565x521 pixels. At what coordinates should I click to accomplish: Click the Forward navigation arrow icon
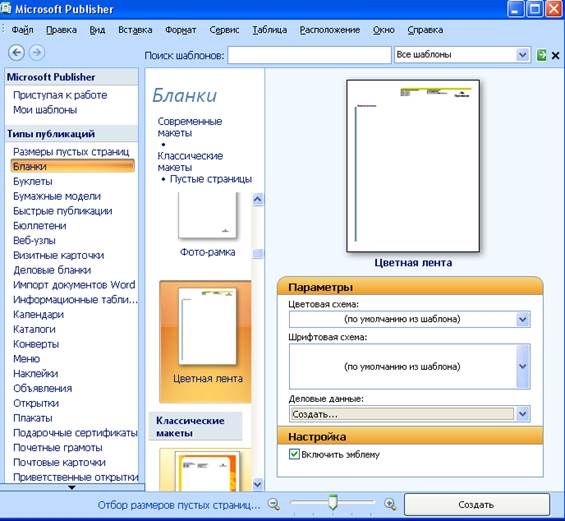37,53
